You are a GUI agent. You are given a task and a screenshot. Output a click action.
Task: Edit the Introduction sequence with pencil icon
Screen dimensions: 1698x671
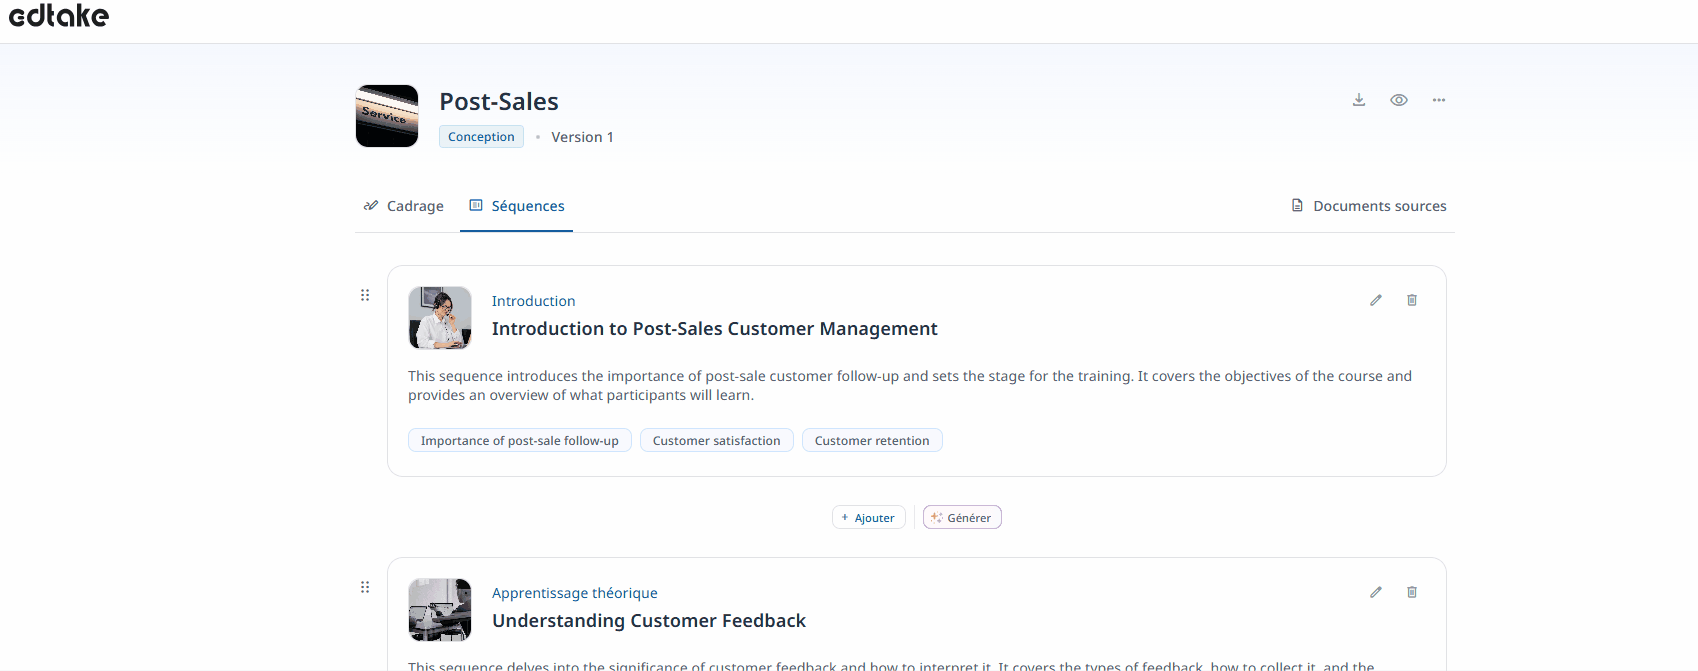1376,300
